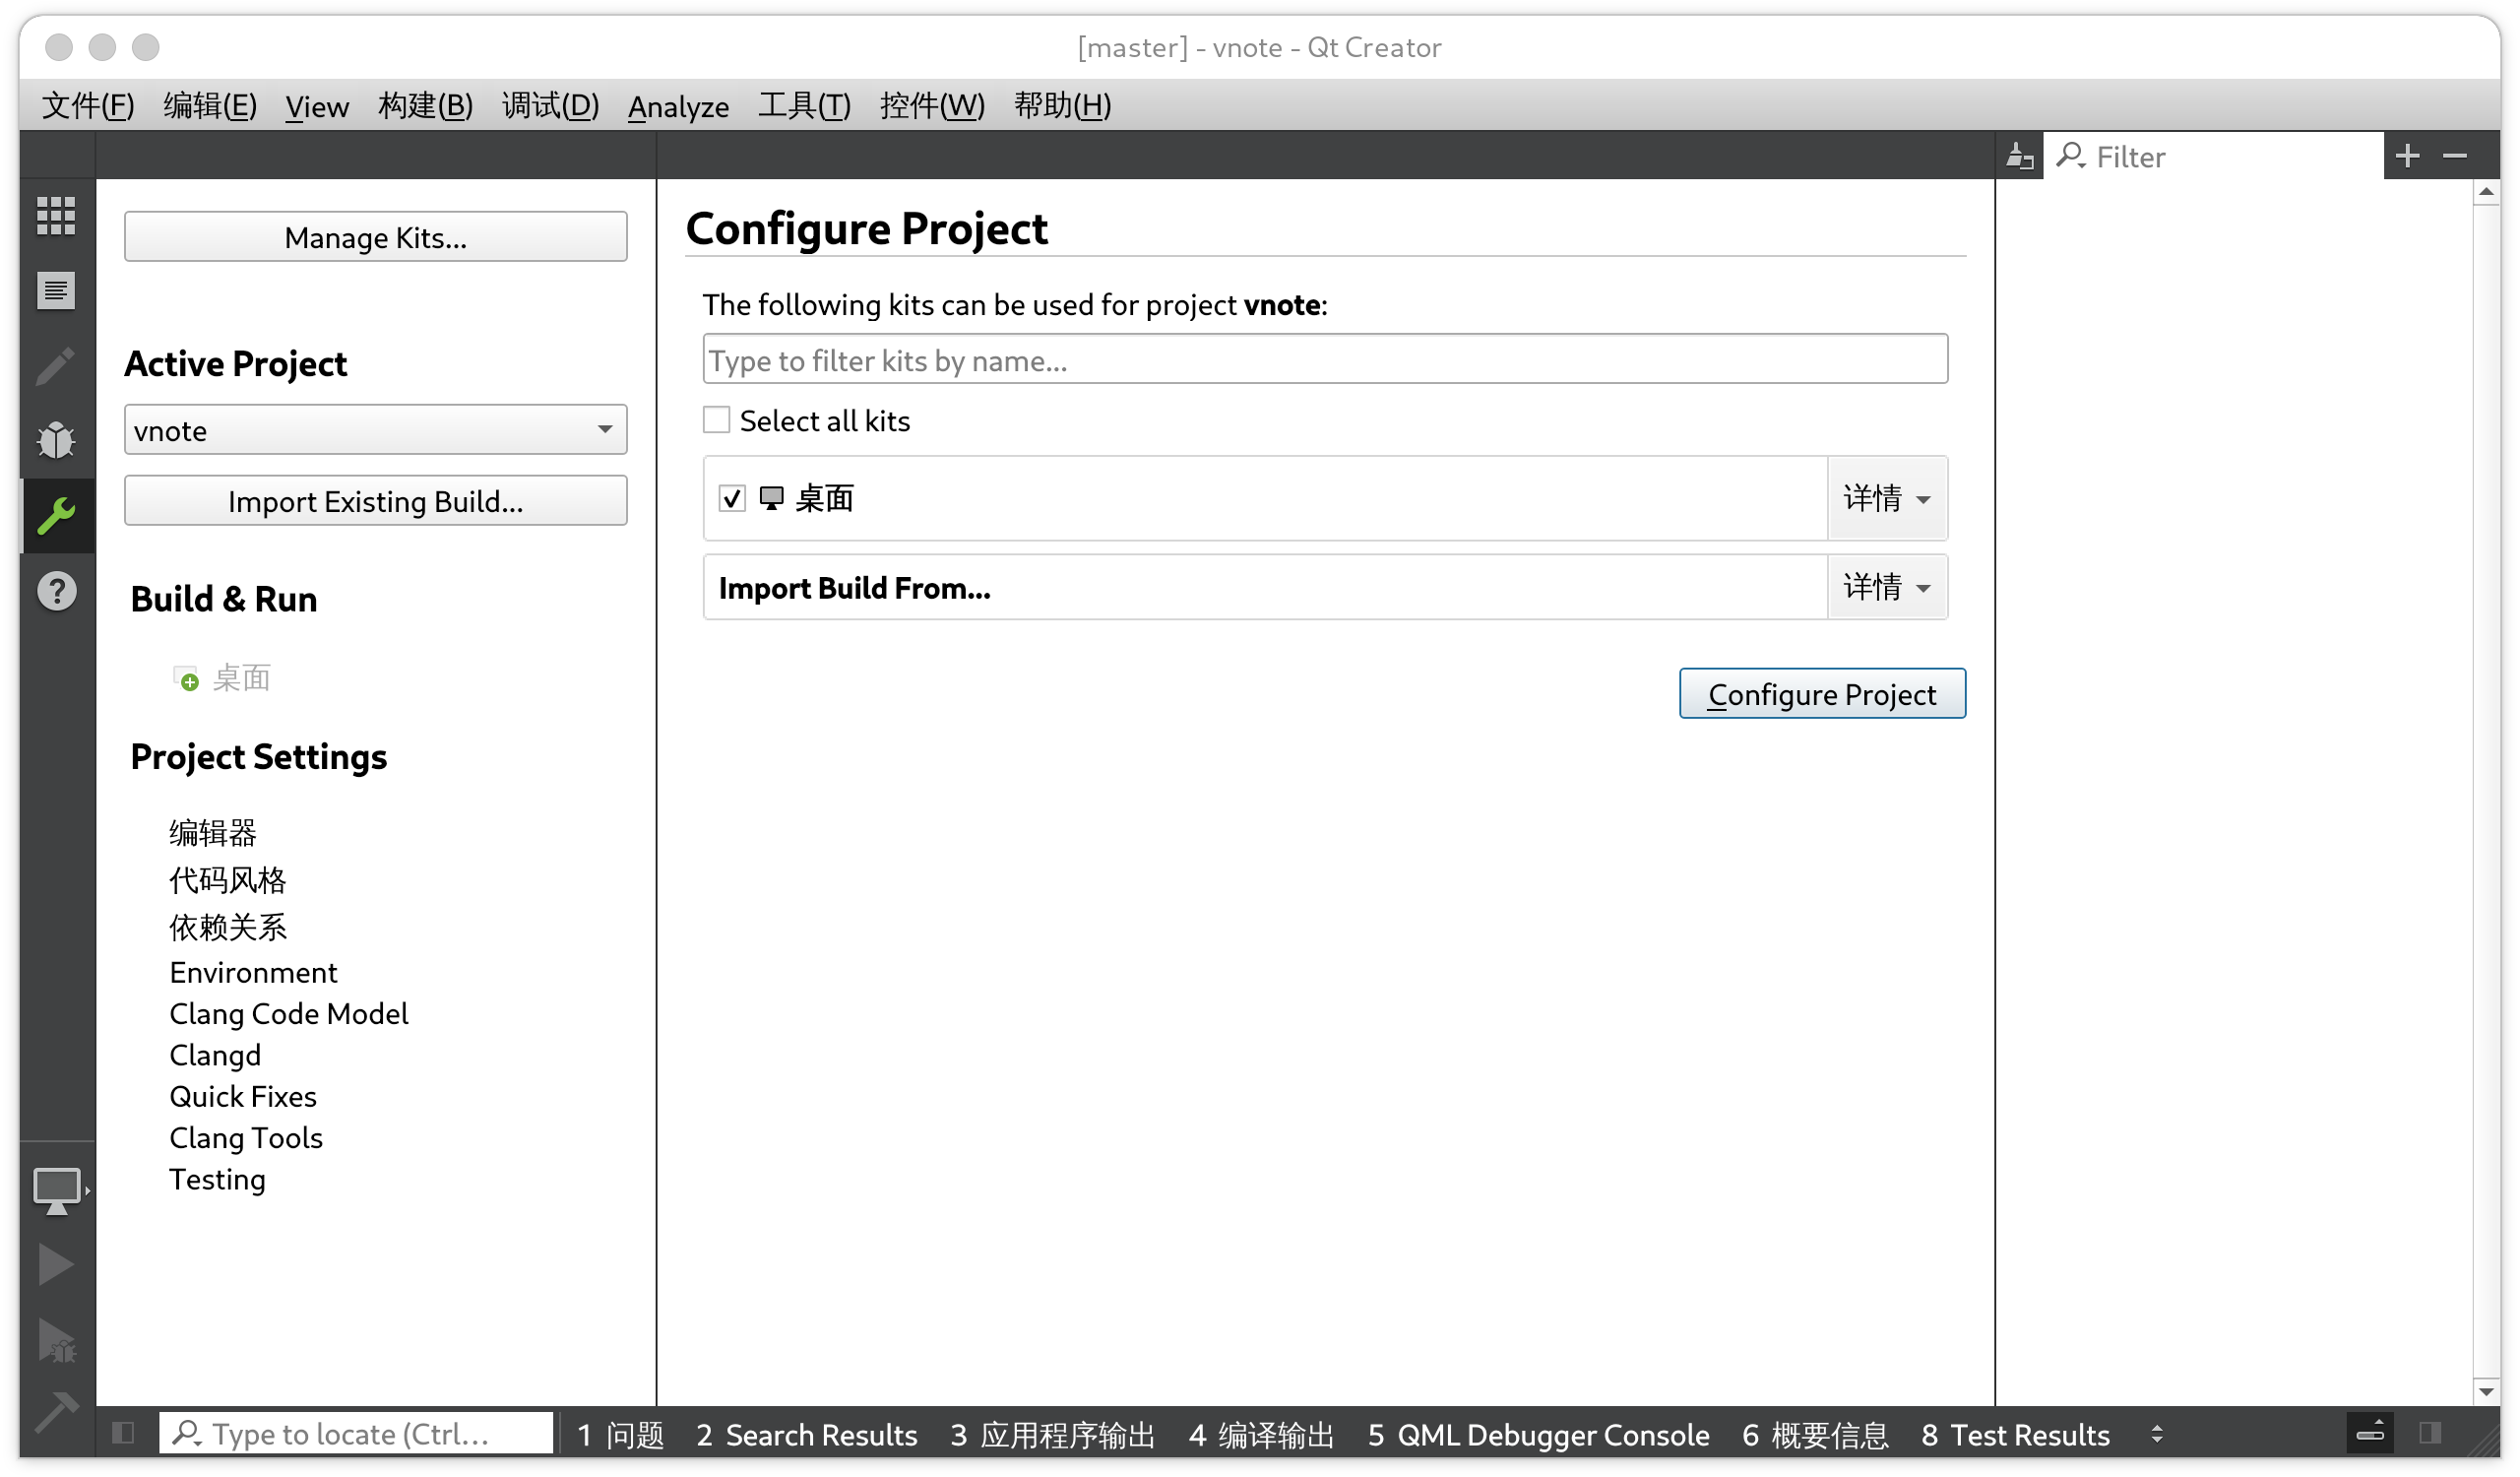This screenshot has width=2520, height=1477.
Task: Open 2 Search Results pane
Action: (806, 1434)
